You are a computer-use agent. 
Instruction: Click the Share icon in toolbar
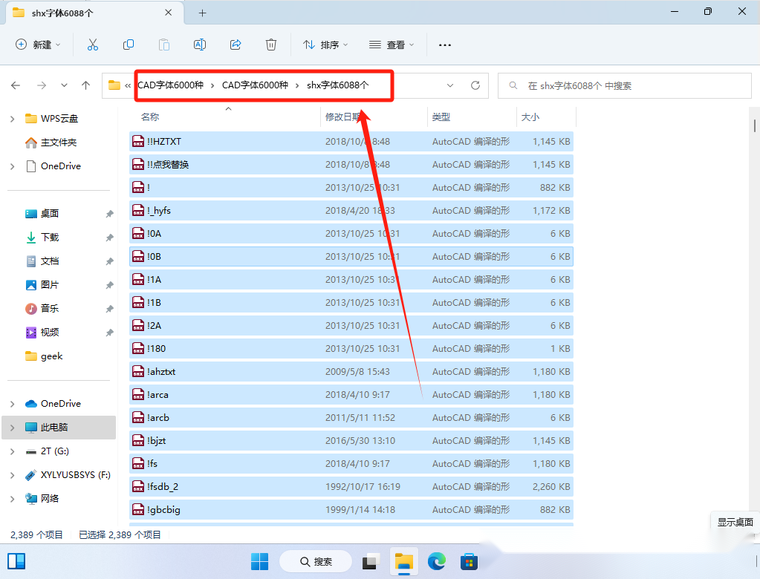(235, 45)
